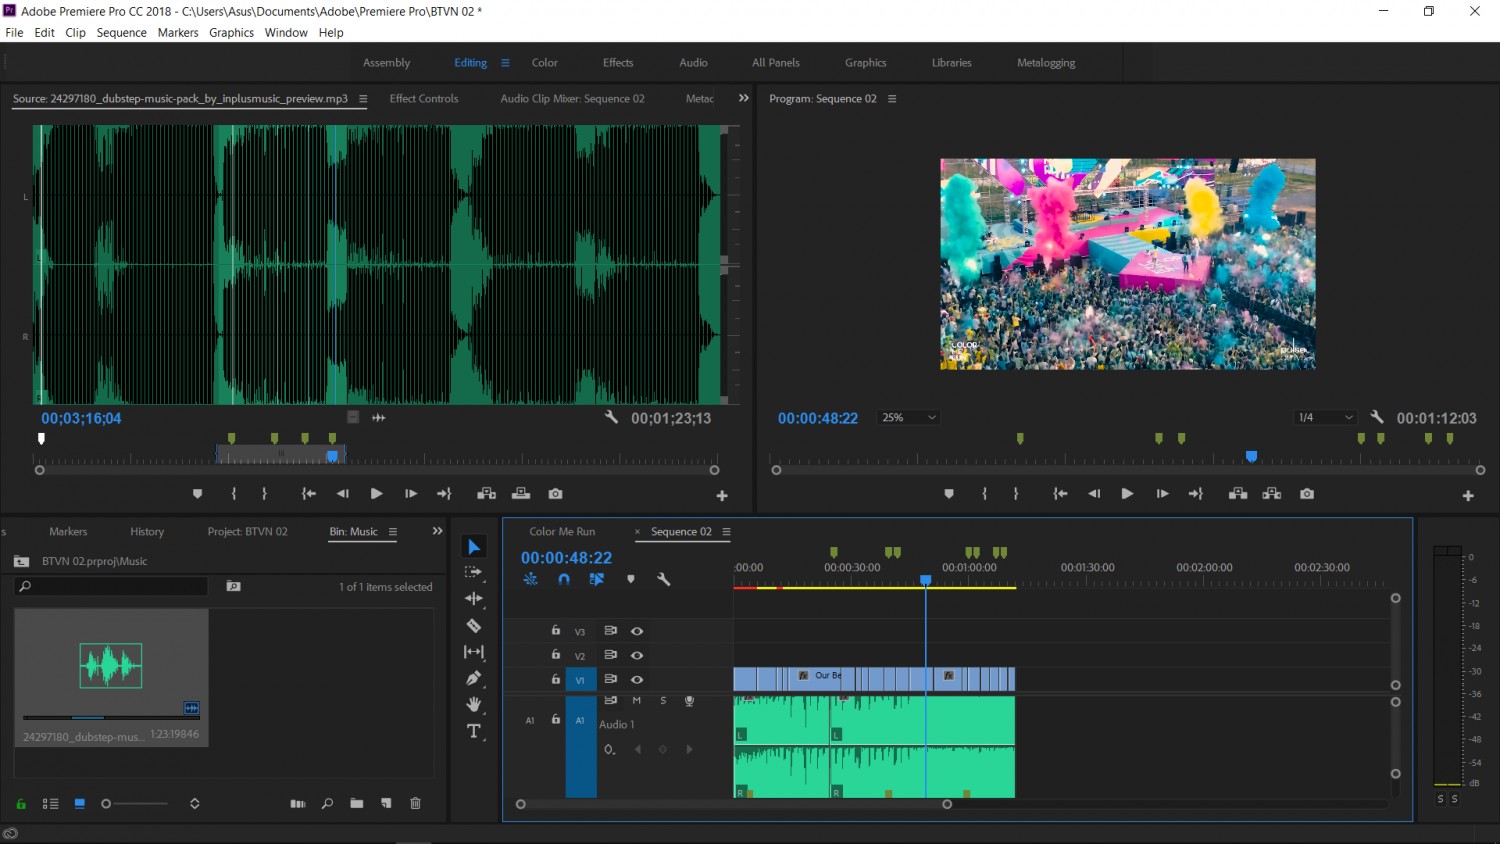Mute the Audio 1 track

point(636,700)
